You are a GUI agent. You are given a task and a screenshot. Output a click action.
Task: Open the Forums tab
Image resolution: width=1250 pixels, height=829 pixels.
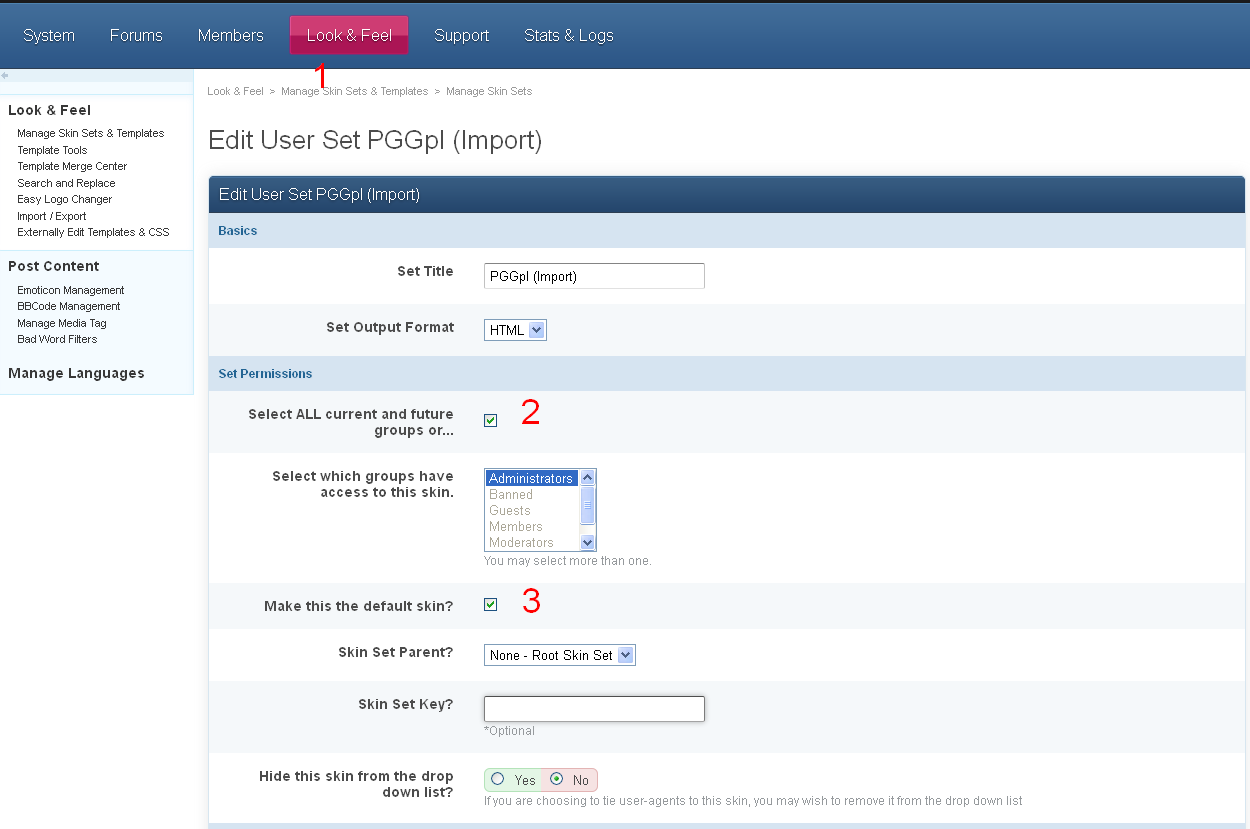(x=136, y=35)
